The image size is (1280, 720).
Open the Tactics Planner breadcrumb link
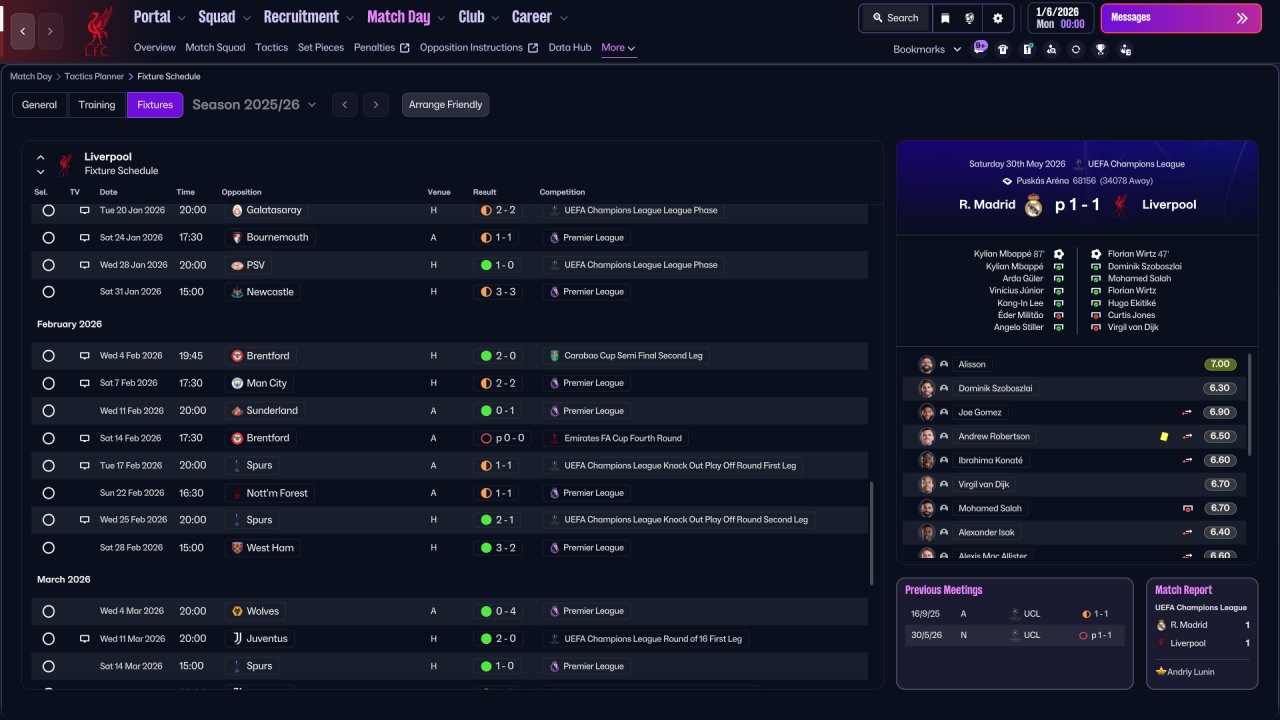(94, 77)
